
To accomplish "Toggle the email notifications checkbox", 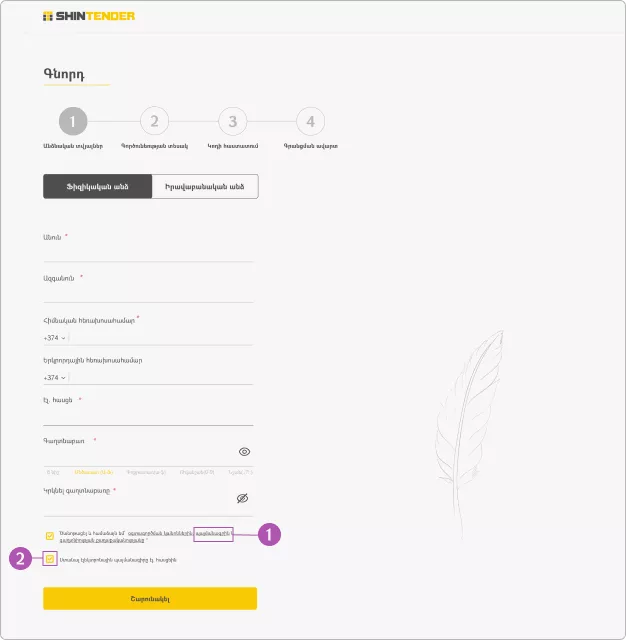I will point(50,559).
